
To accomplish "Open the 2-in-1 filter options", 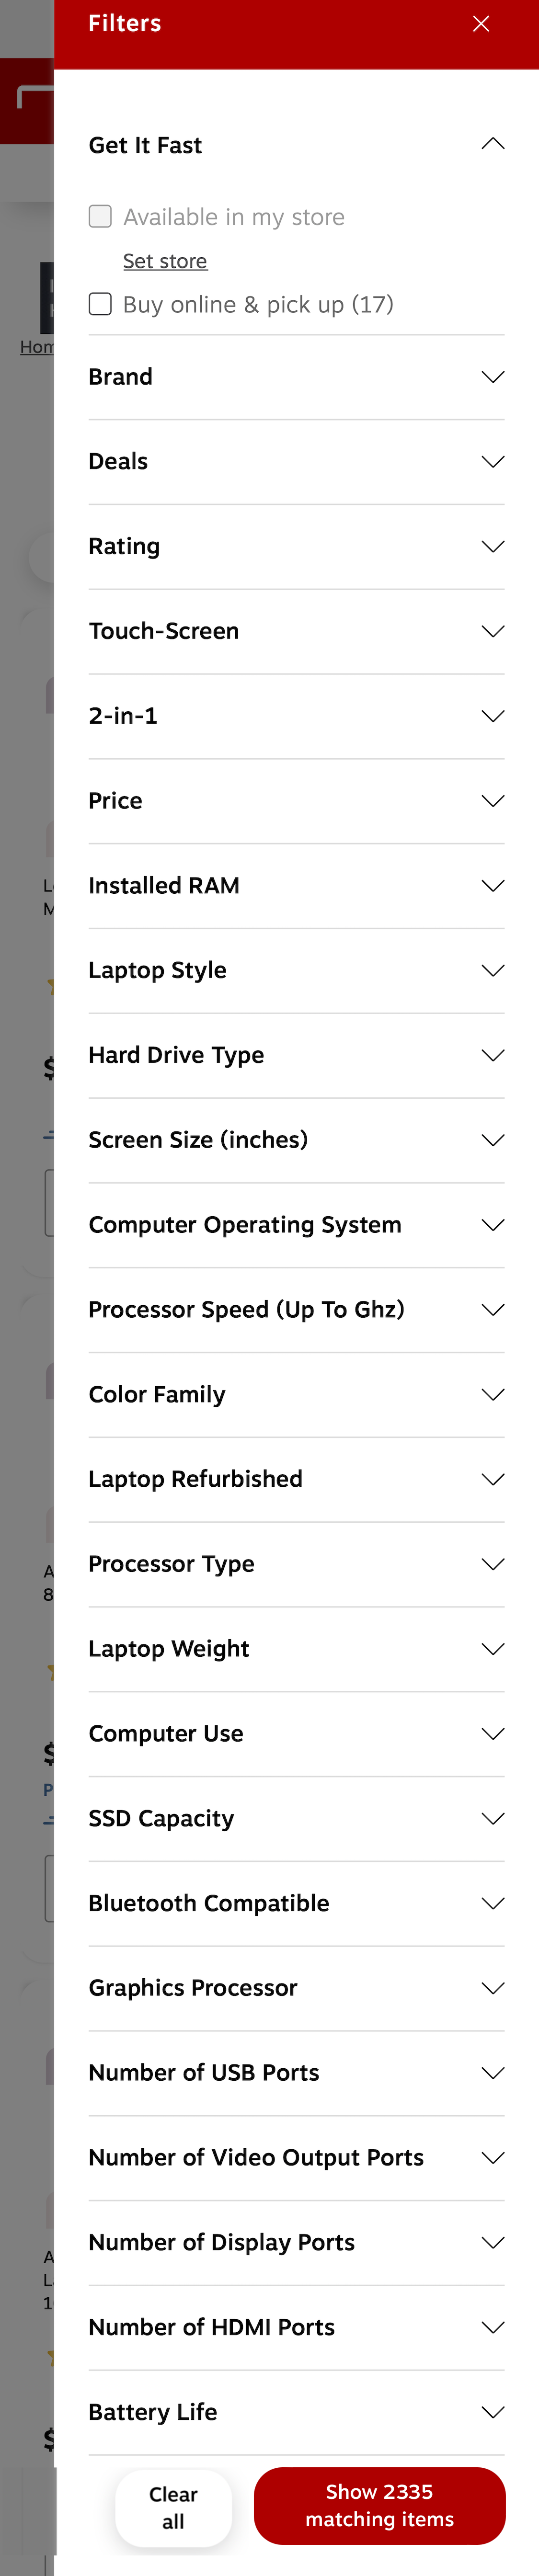I will (492, 715).
